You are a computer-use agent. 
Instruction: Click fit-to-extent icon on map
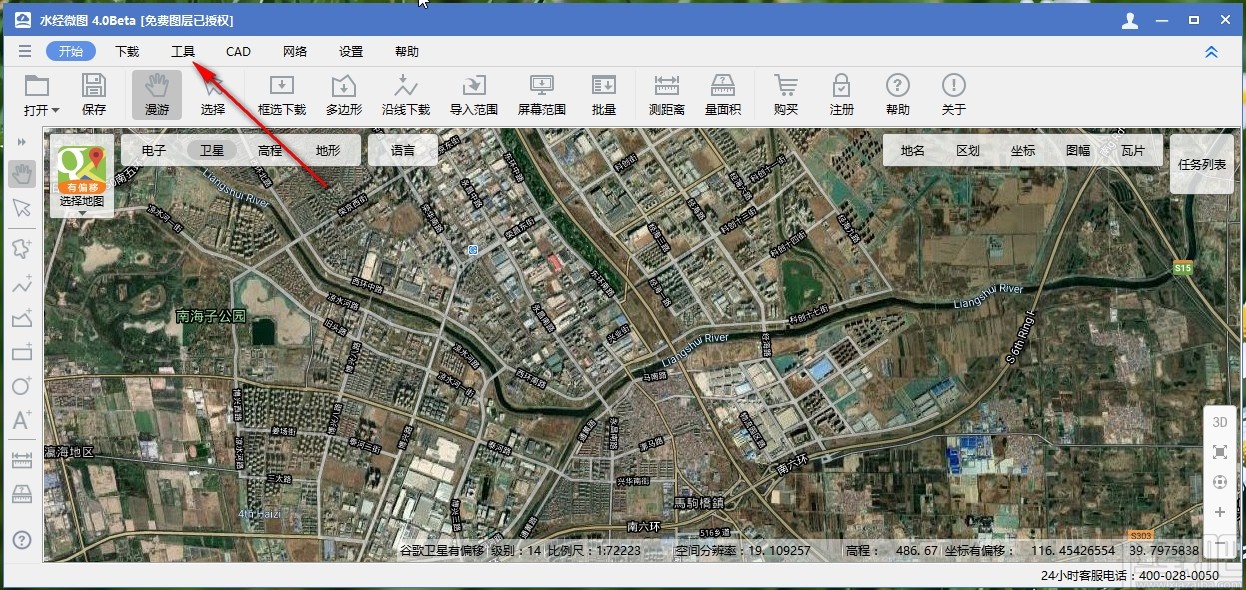[1220, 452]
